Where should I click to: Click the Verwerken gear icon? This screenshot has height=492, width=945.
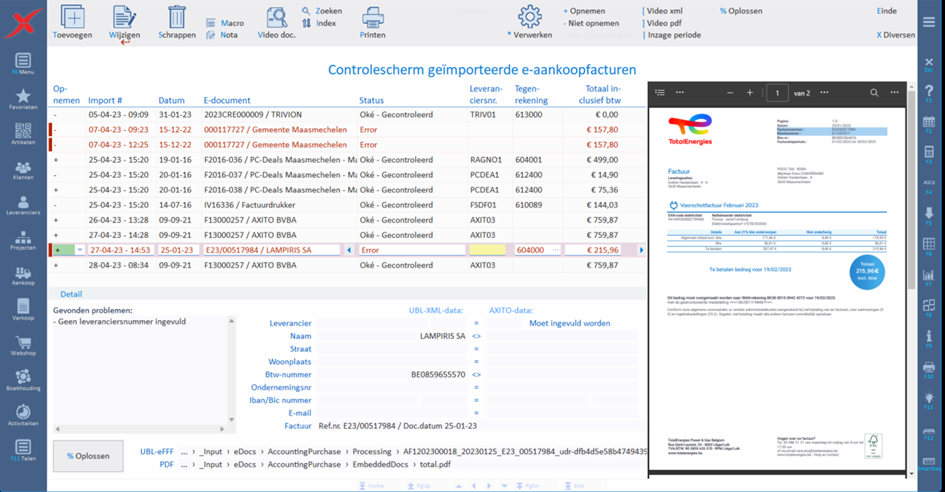click(530, 16)
